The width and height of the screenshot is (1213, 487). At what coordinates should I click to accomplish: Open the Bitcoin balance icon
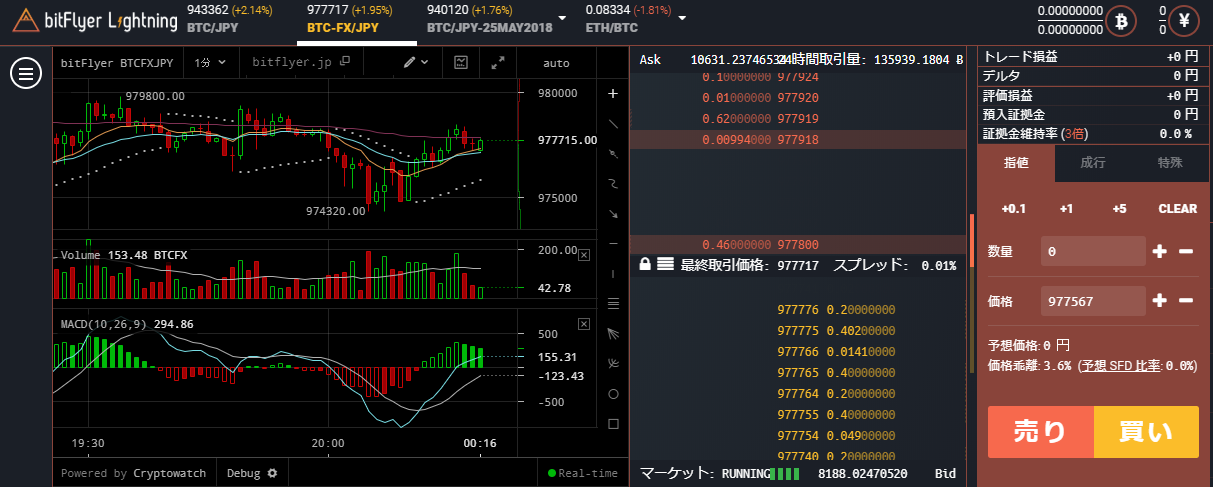pos(1121,20)
